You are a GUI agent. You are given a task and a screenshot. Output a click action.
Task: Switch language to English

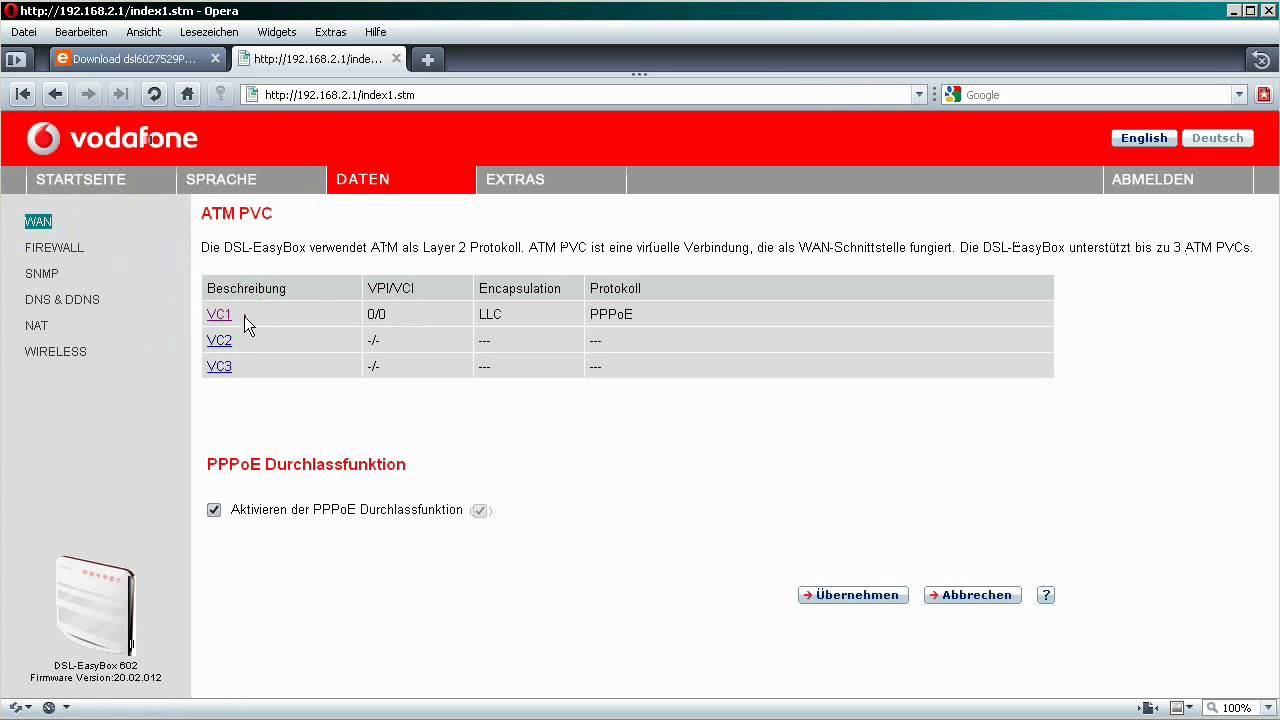pos(1144,138)
